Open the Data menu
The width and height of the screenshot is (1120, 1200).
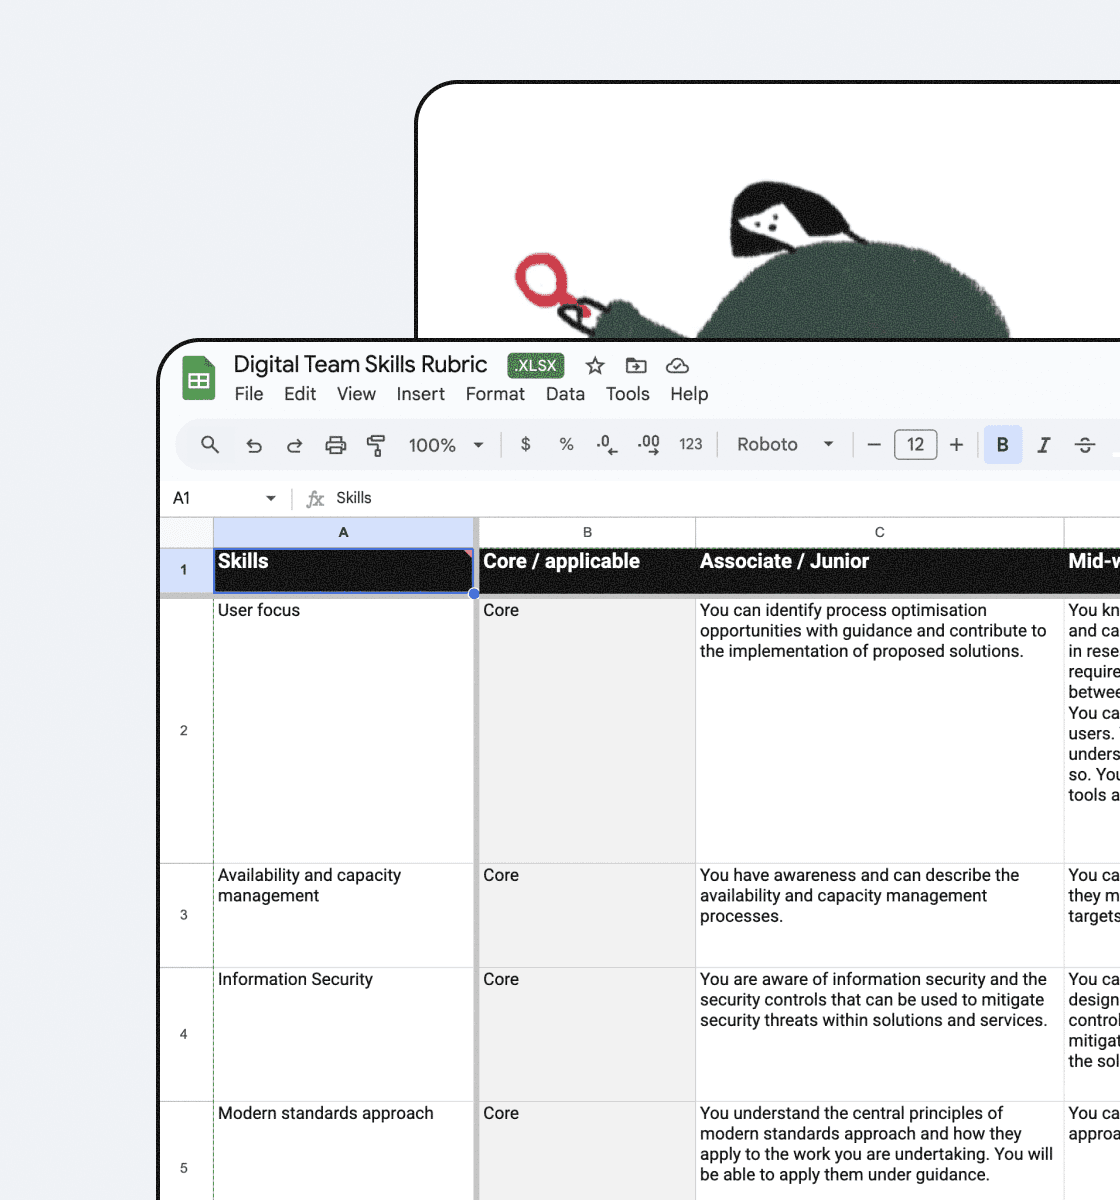pyautogui.click(x=565, y=394)
